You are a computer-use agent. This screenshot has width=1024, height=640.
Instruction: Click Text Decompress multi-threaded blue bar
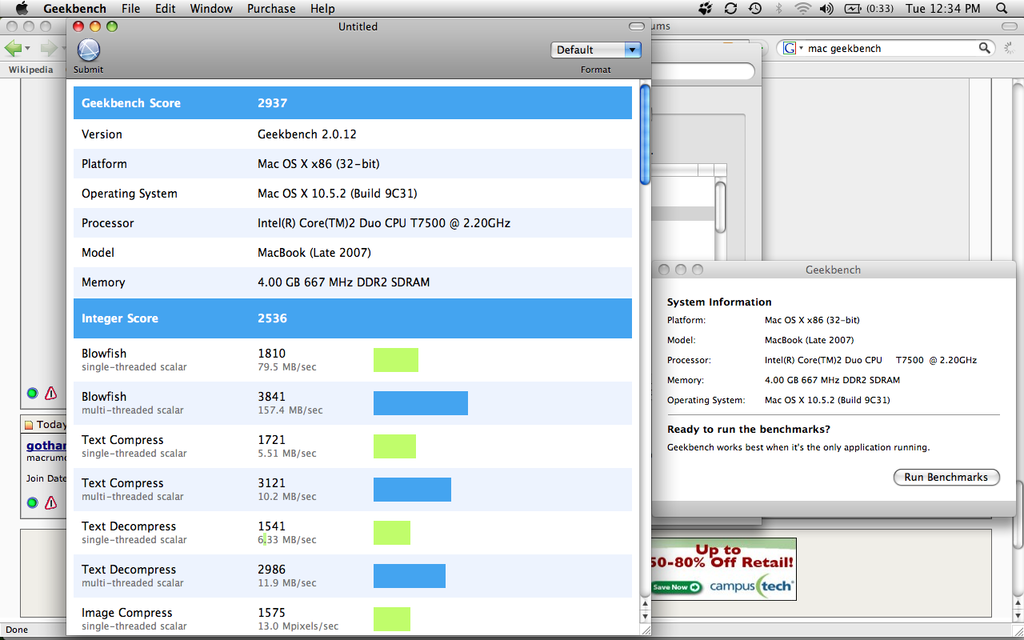(409, 575)
